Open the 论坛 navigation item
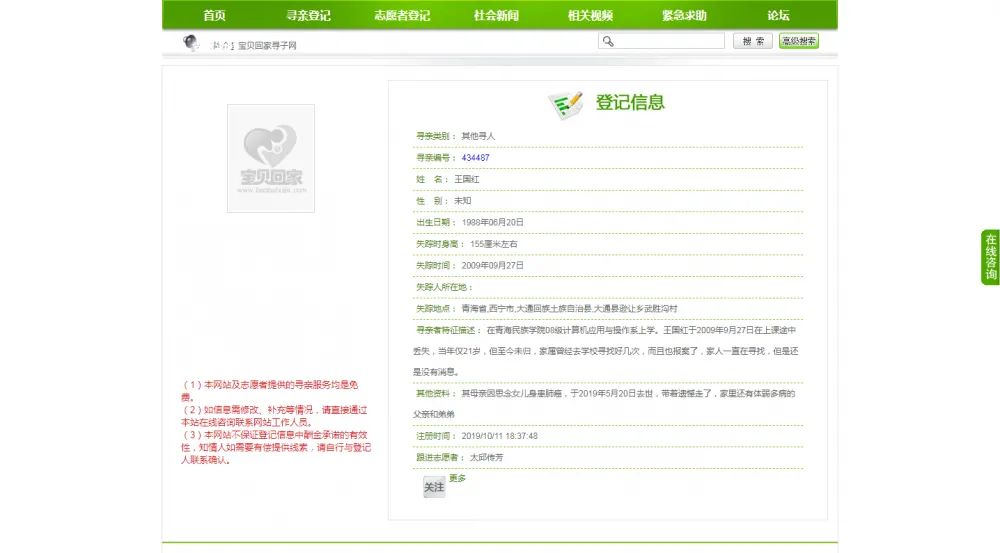Screen dimensions: 1000x553 tap(778, 15)
